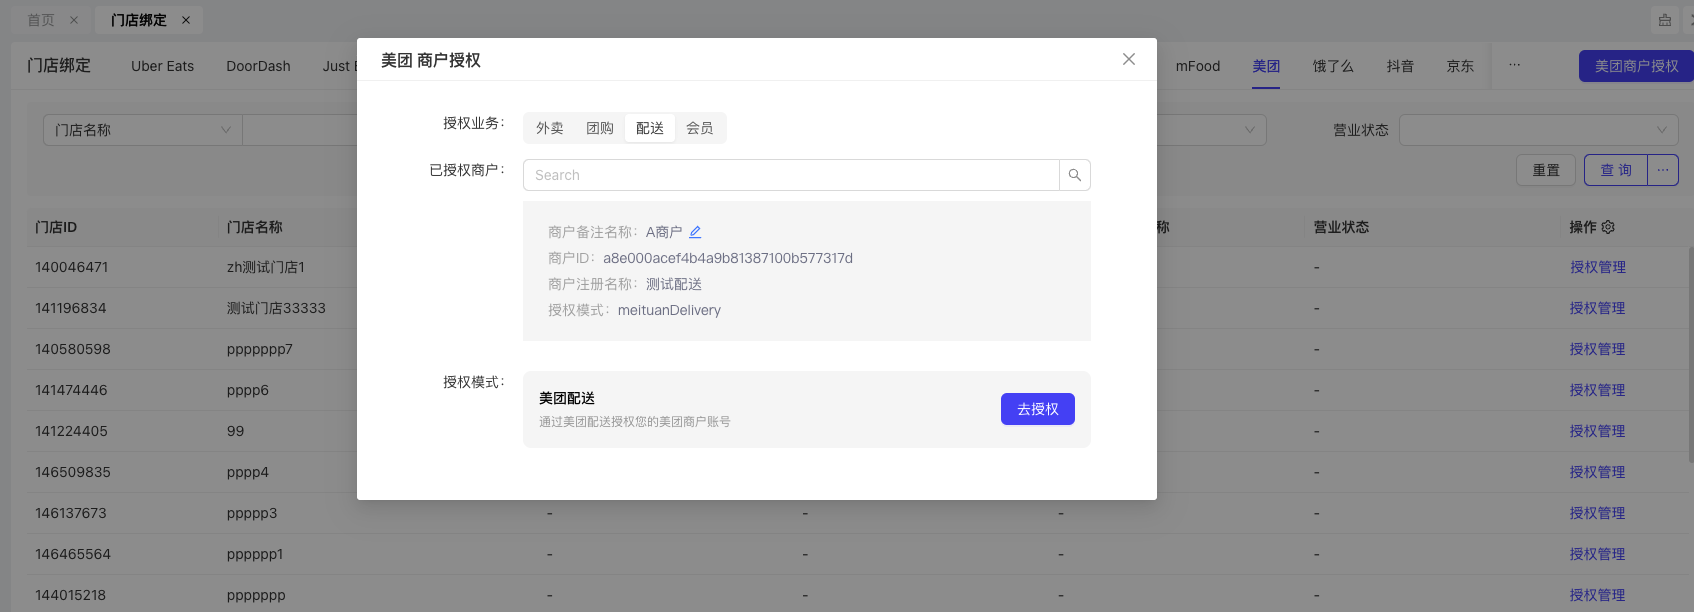
Task: Open the 门店名称 filter dropdown
Action: click(142, 130)
